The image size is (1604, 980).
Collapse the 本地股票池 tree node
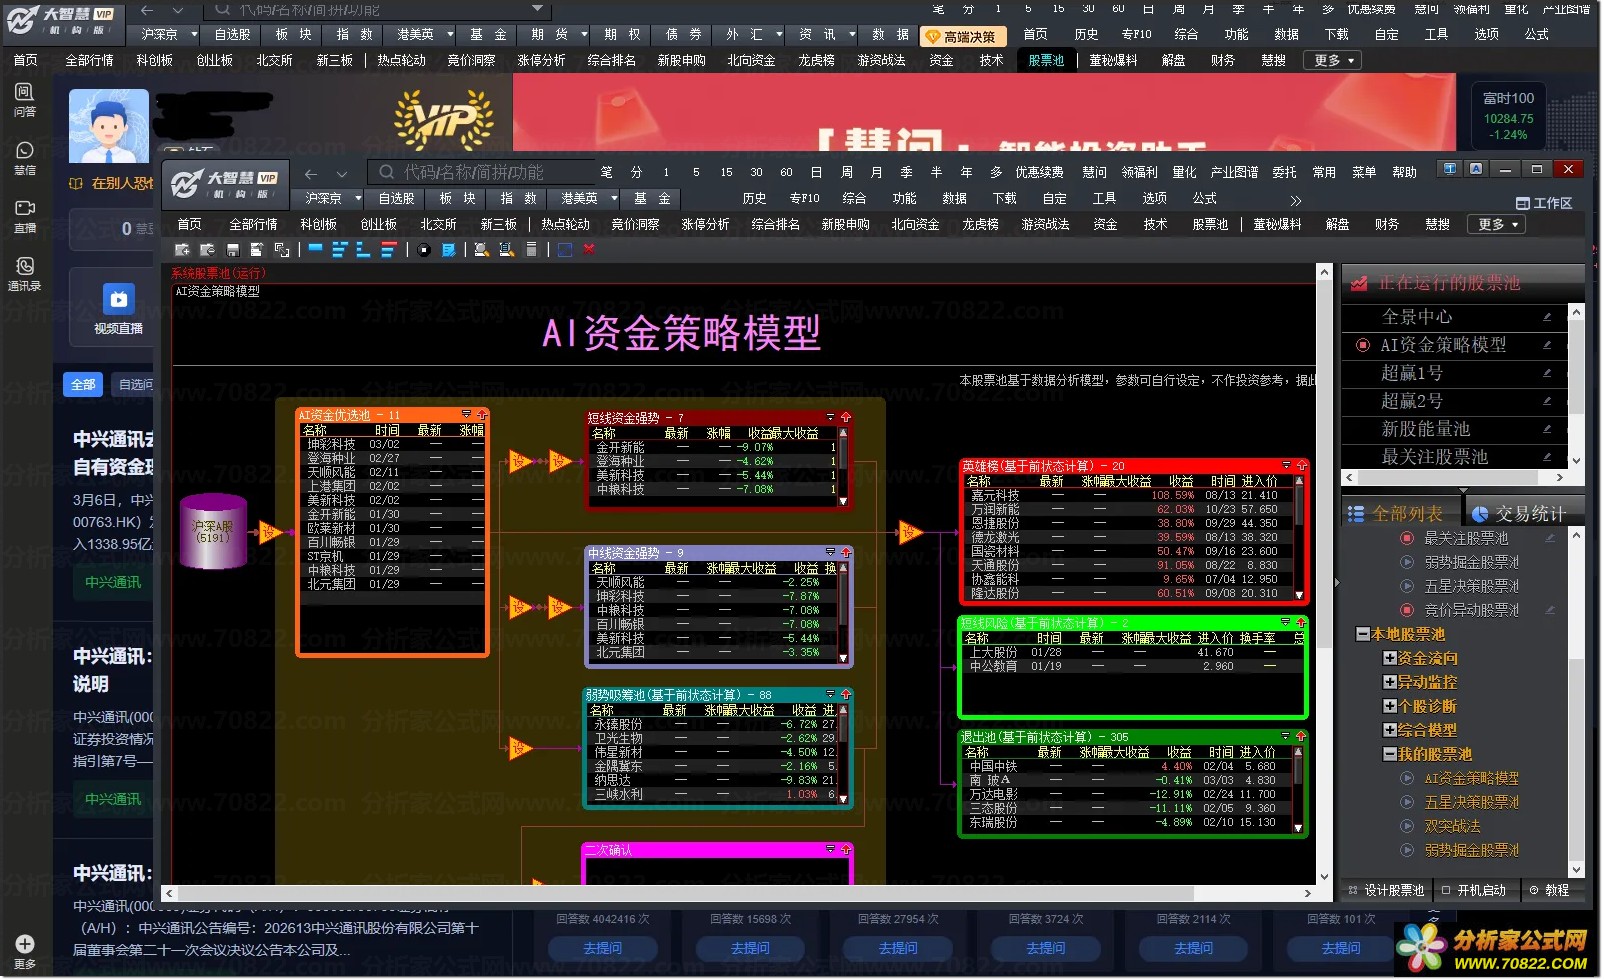[1362, 634]
